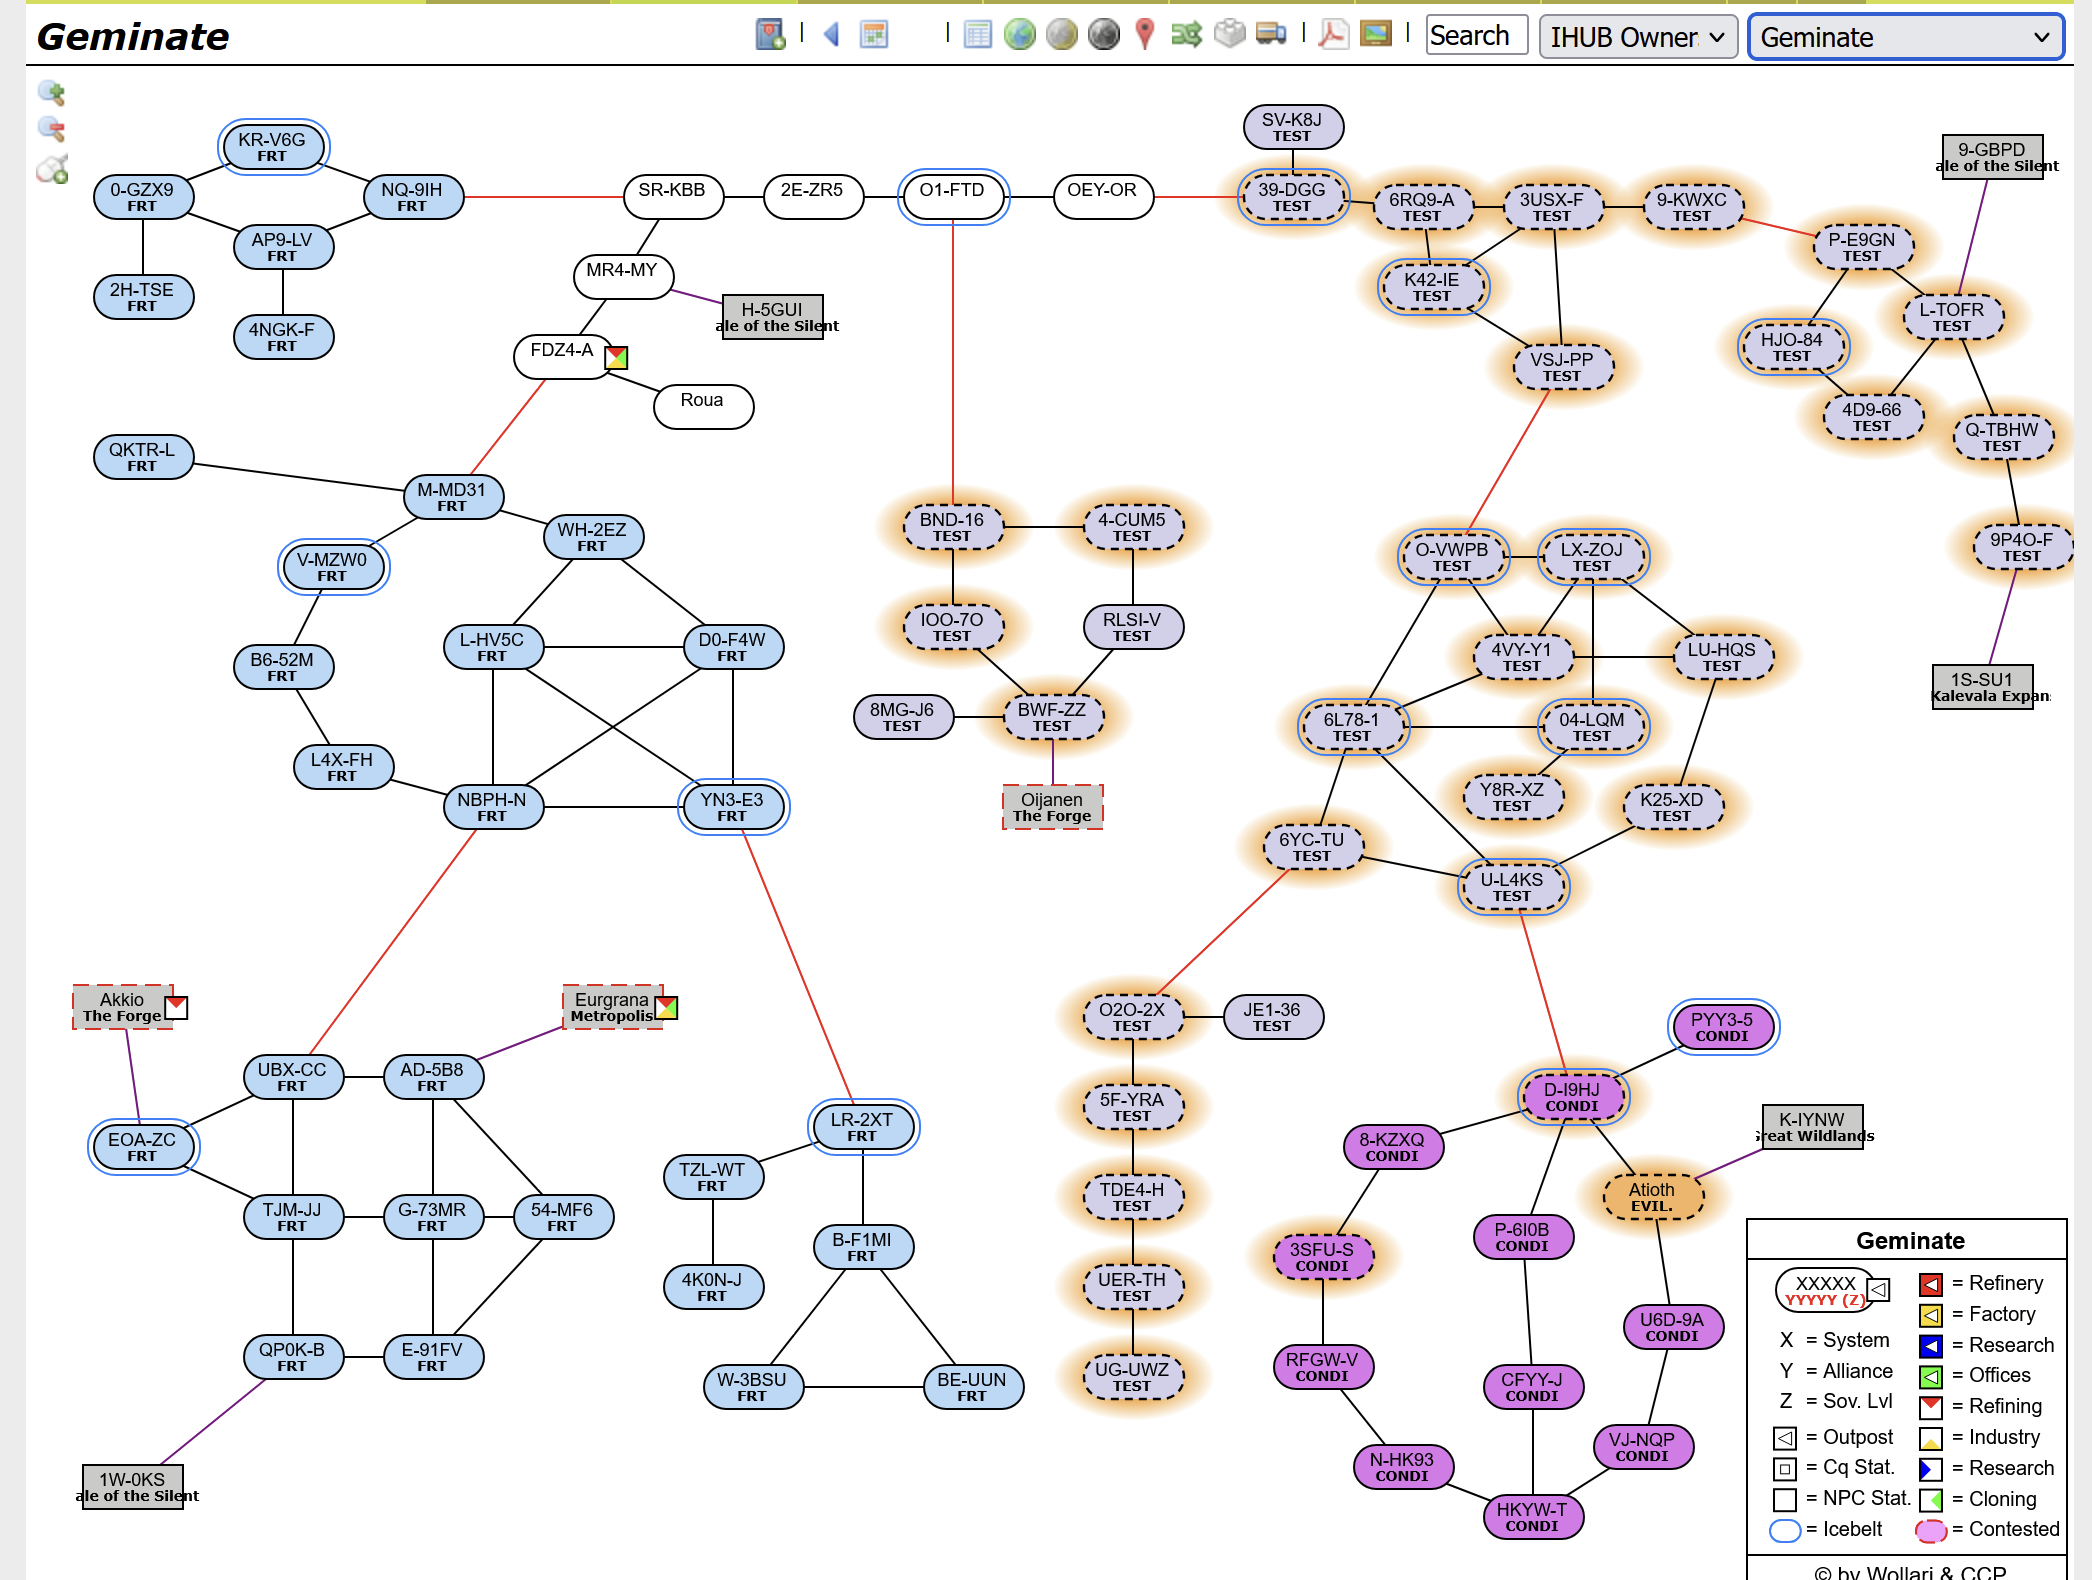Image resolution: width=2092 pixels, height=1580 pixels.
Task: Click the red map pin icon
Action: click(1145, 35)
